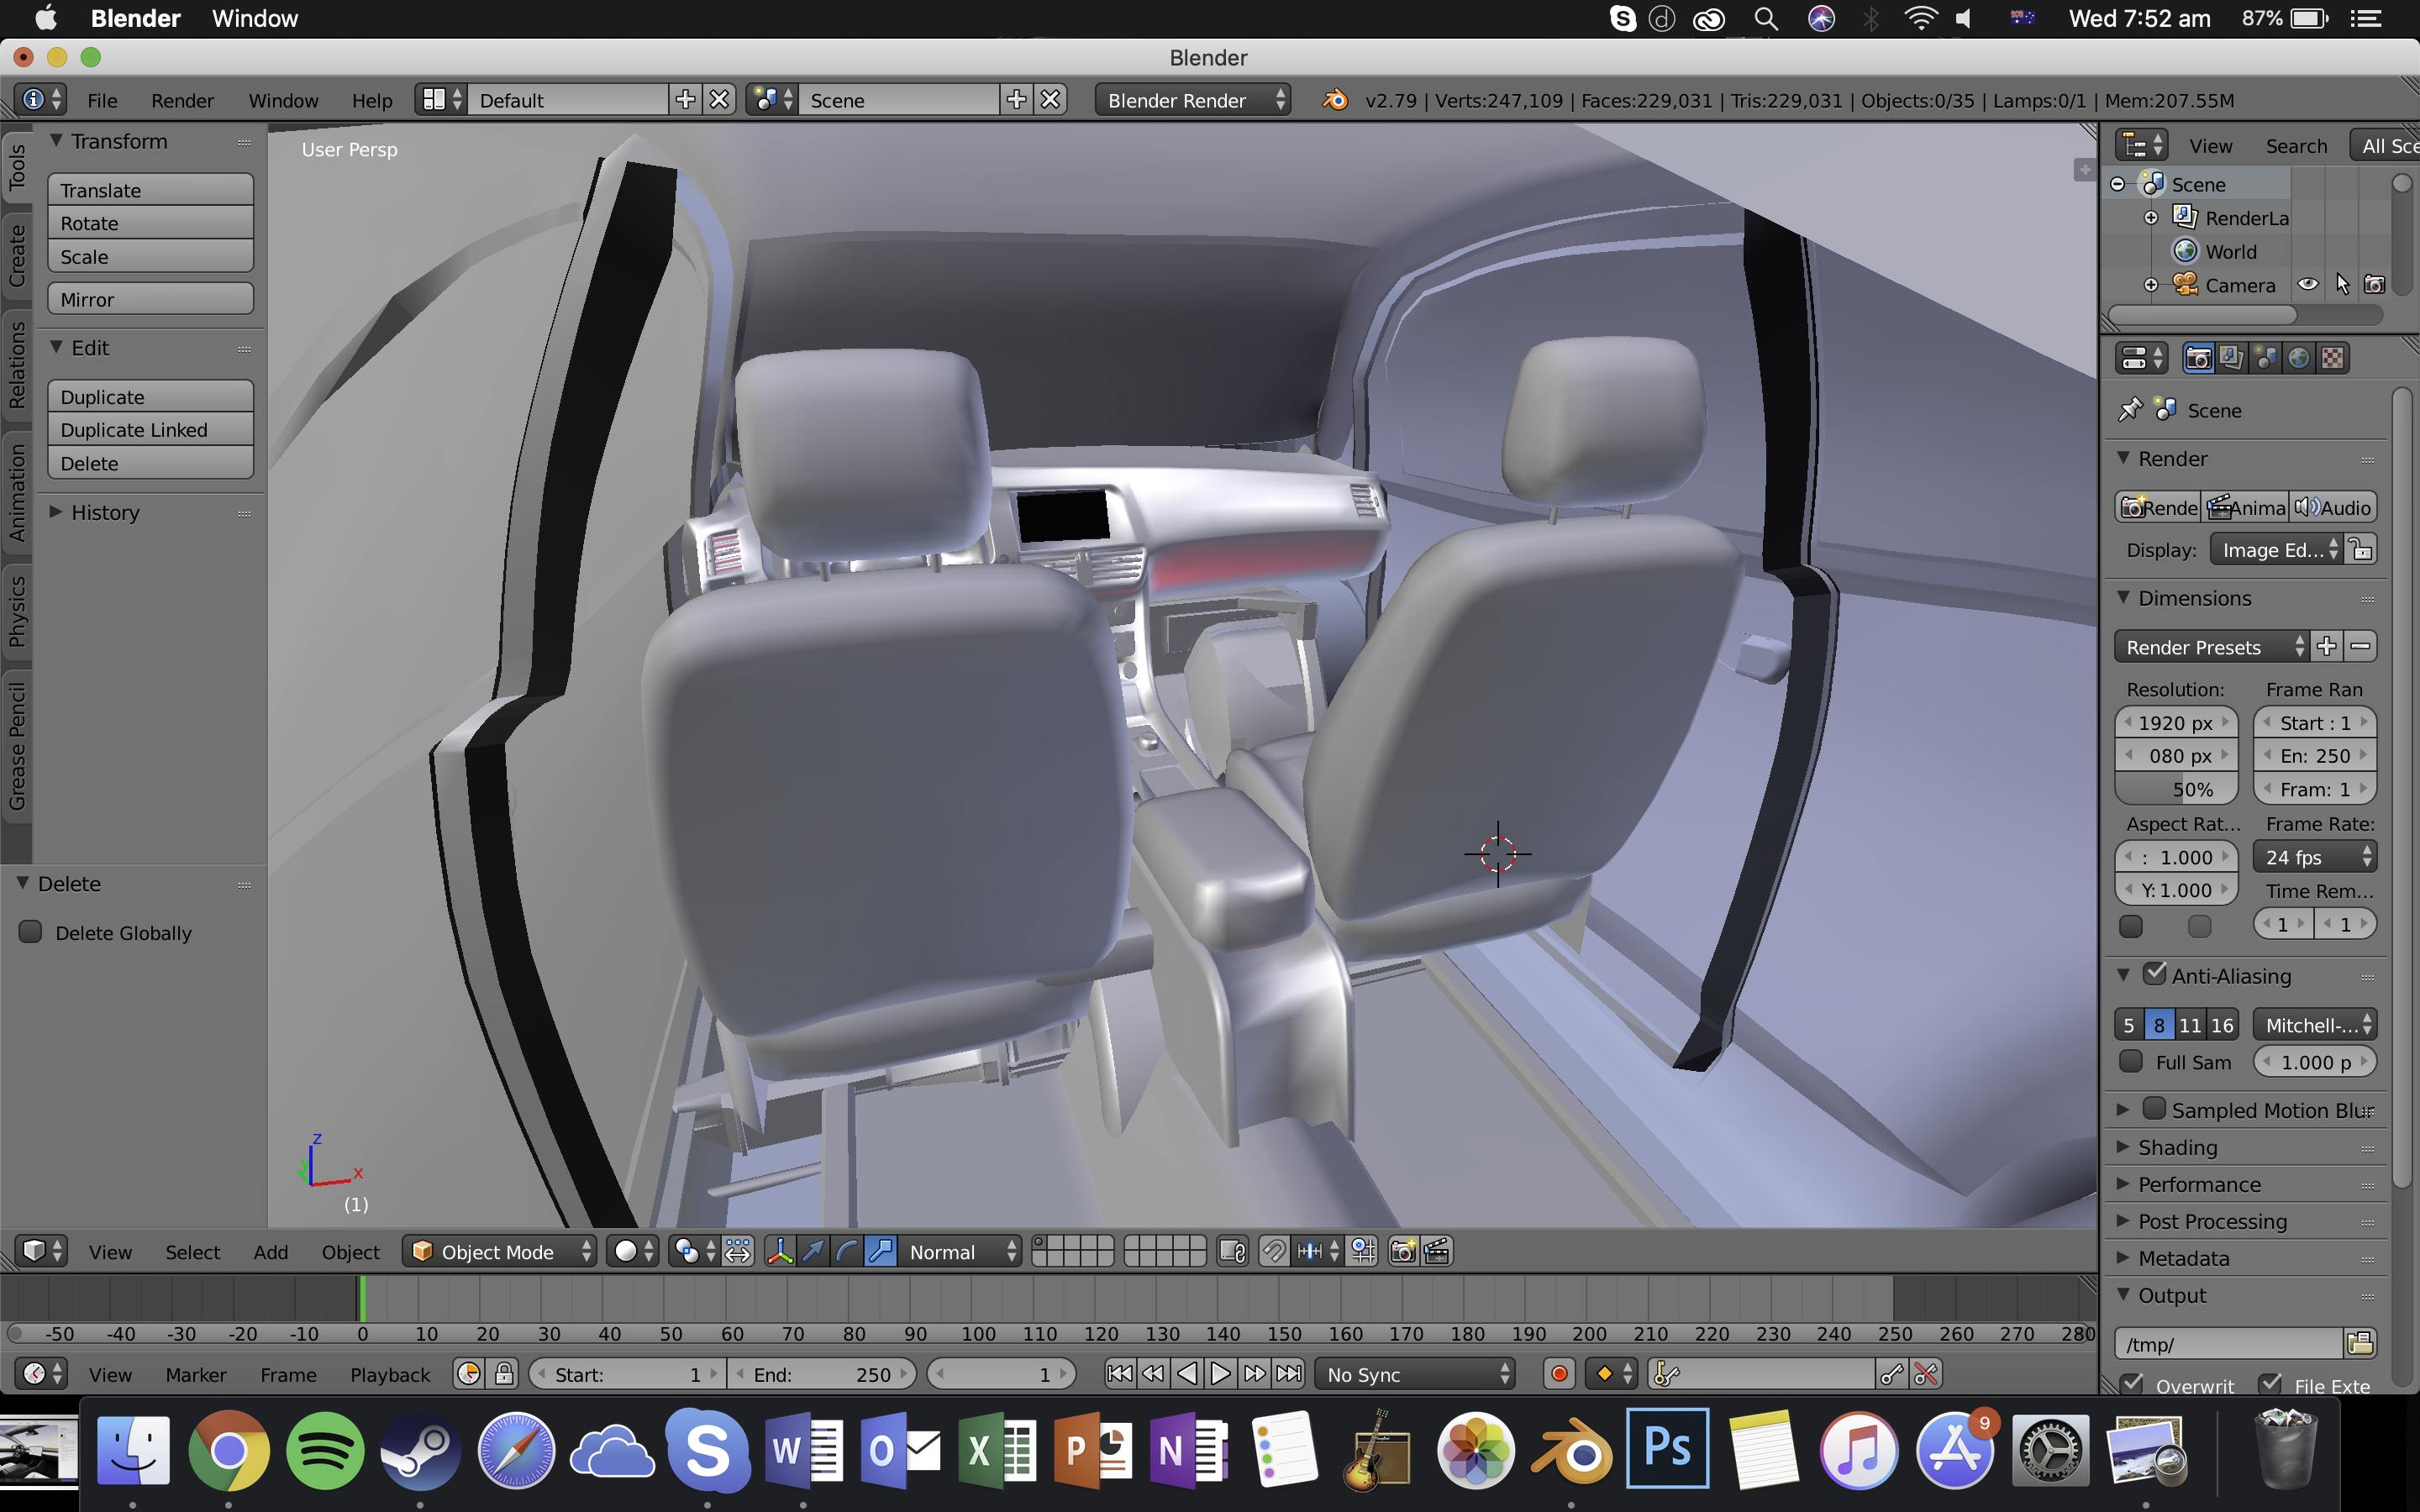This screenshot has height=1512, width=2420.
Task: Toggle the 3D manipulator widget icon
Action: [780, 1251]
